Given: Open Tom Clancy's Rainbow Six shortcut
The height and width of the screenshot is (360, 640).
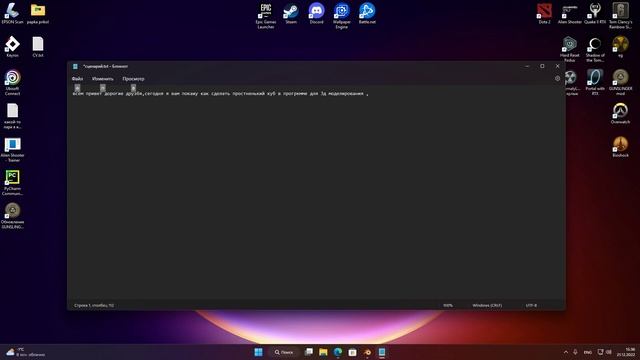Looking at the screenshot, I should click(620, 16).
